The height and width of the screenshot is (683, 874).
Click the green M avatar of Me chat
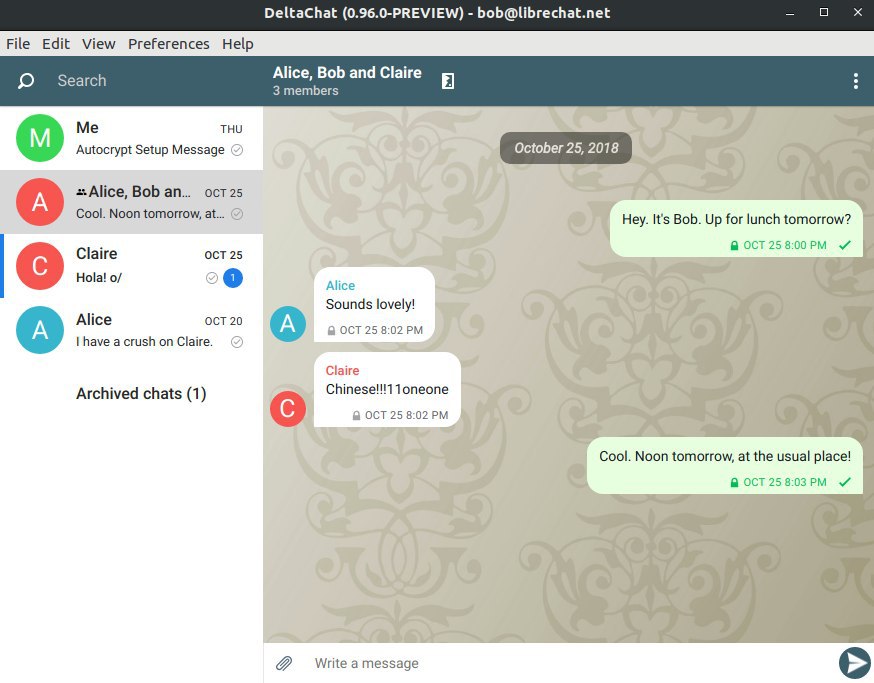[40, 138]
